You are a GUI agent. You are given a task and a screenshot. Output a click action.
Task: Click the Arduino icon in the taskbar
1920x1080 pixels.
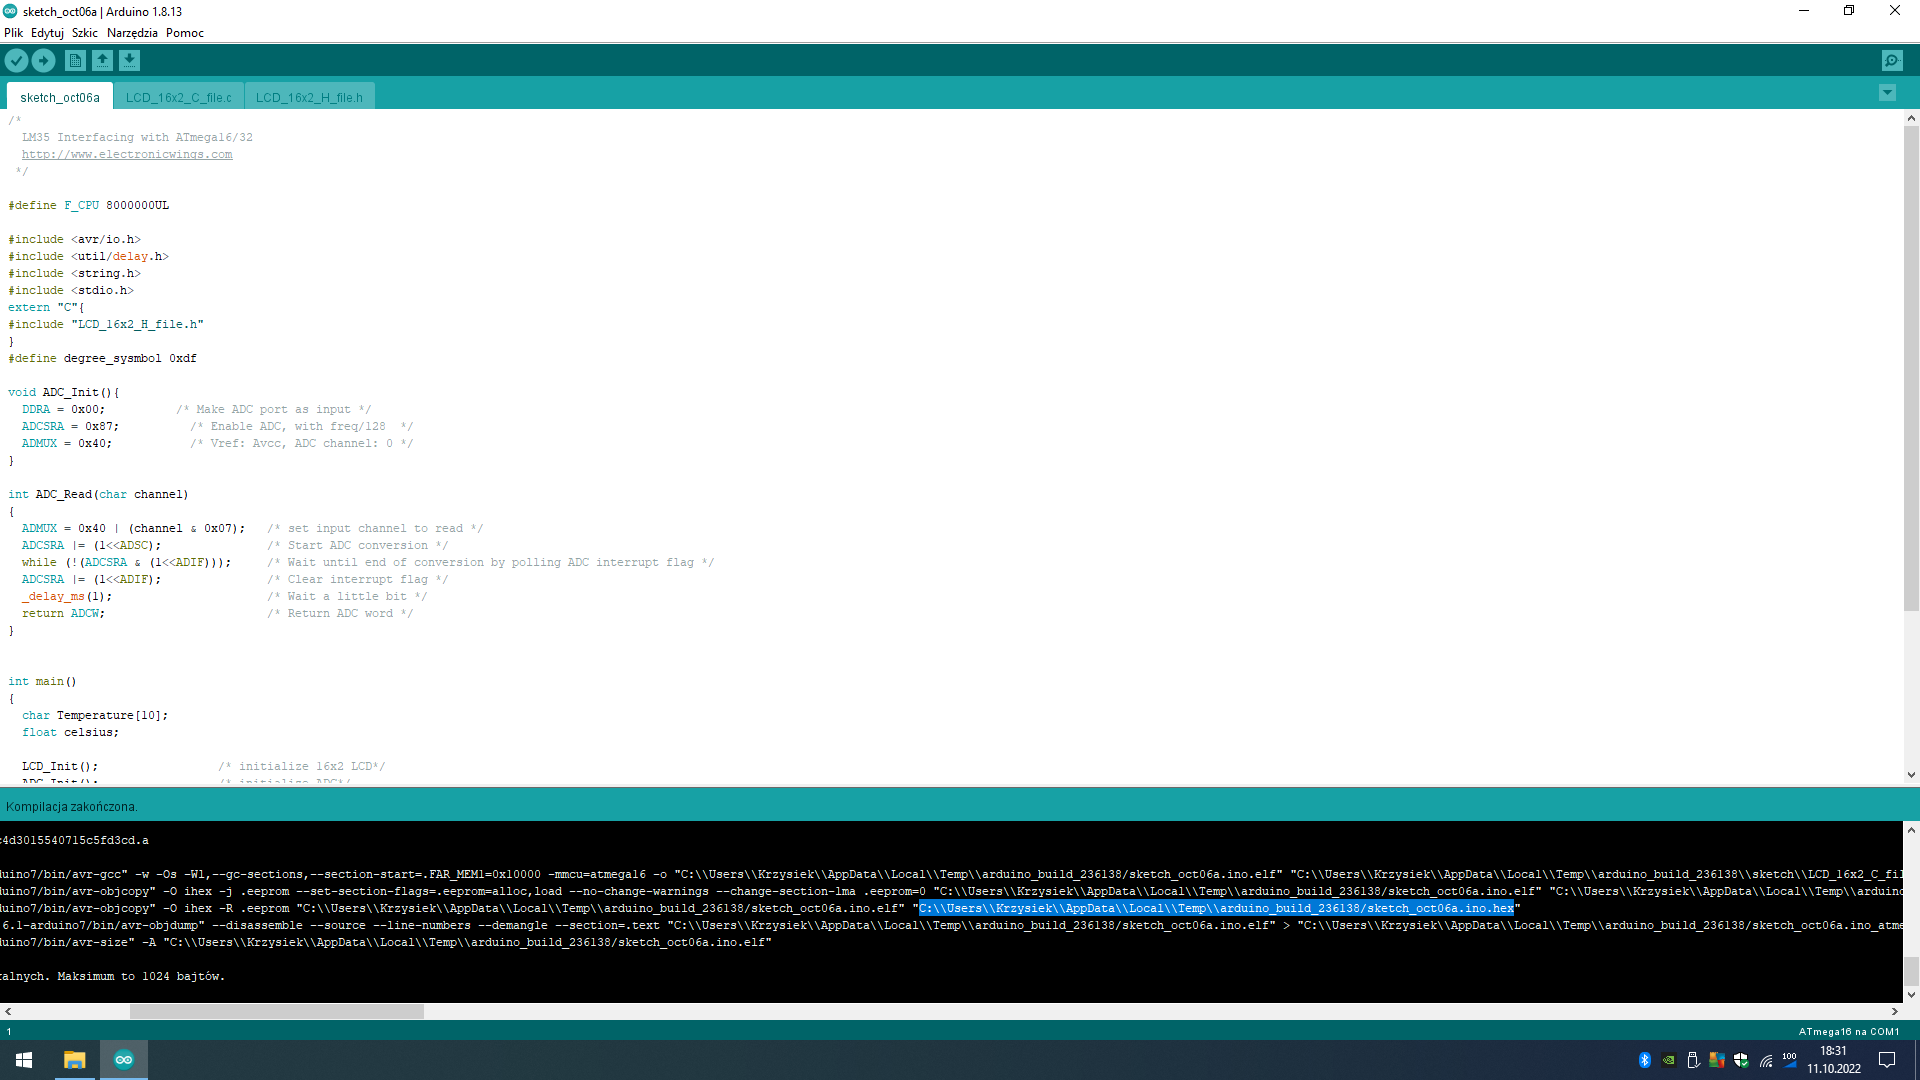124,1060
